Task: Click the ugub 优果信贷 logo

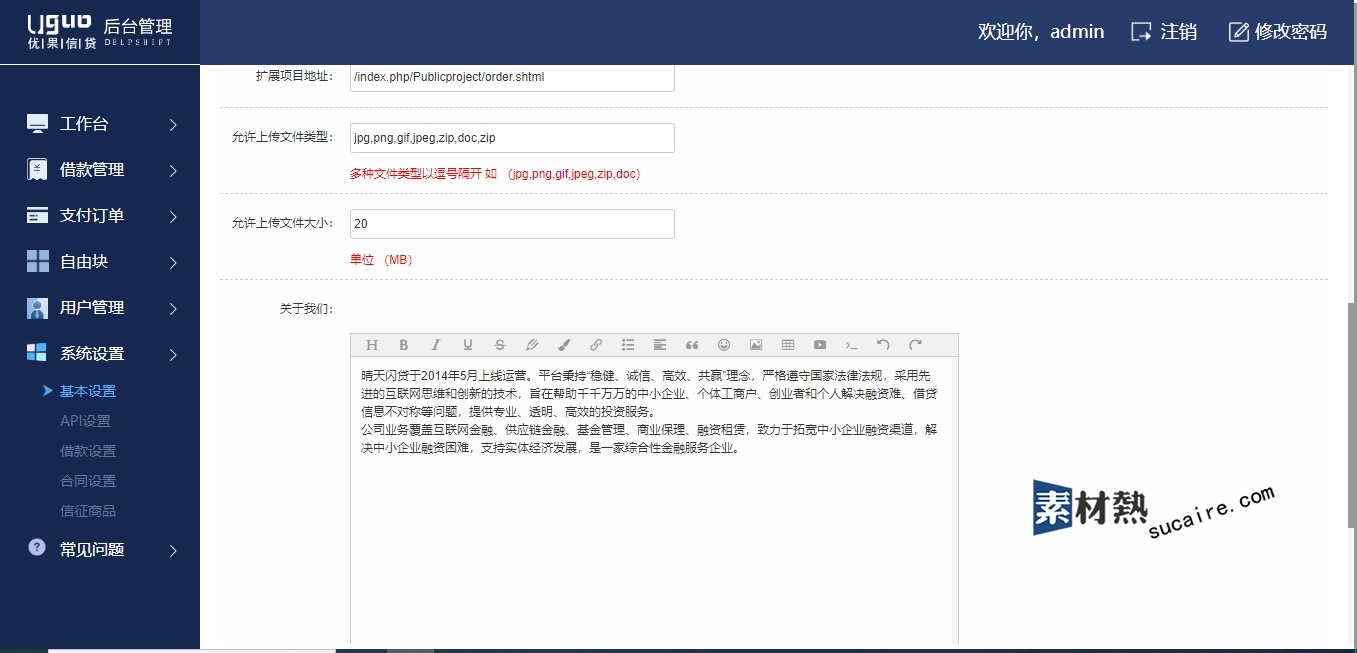Action: tap(62, 31)
